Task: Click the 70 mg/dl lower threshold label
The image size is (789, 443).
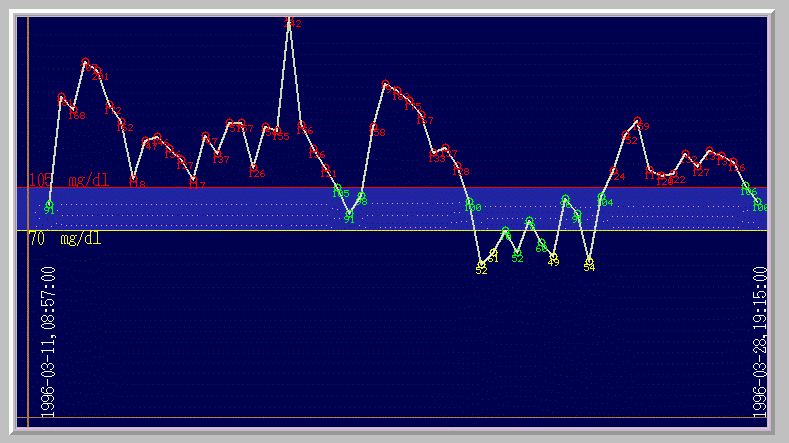Action: tap(64, 239)
